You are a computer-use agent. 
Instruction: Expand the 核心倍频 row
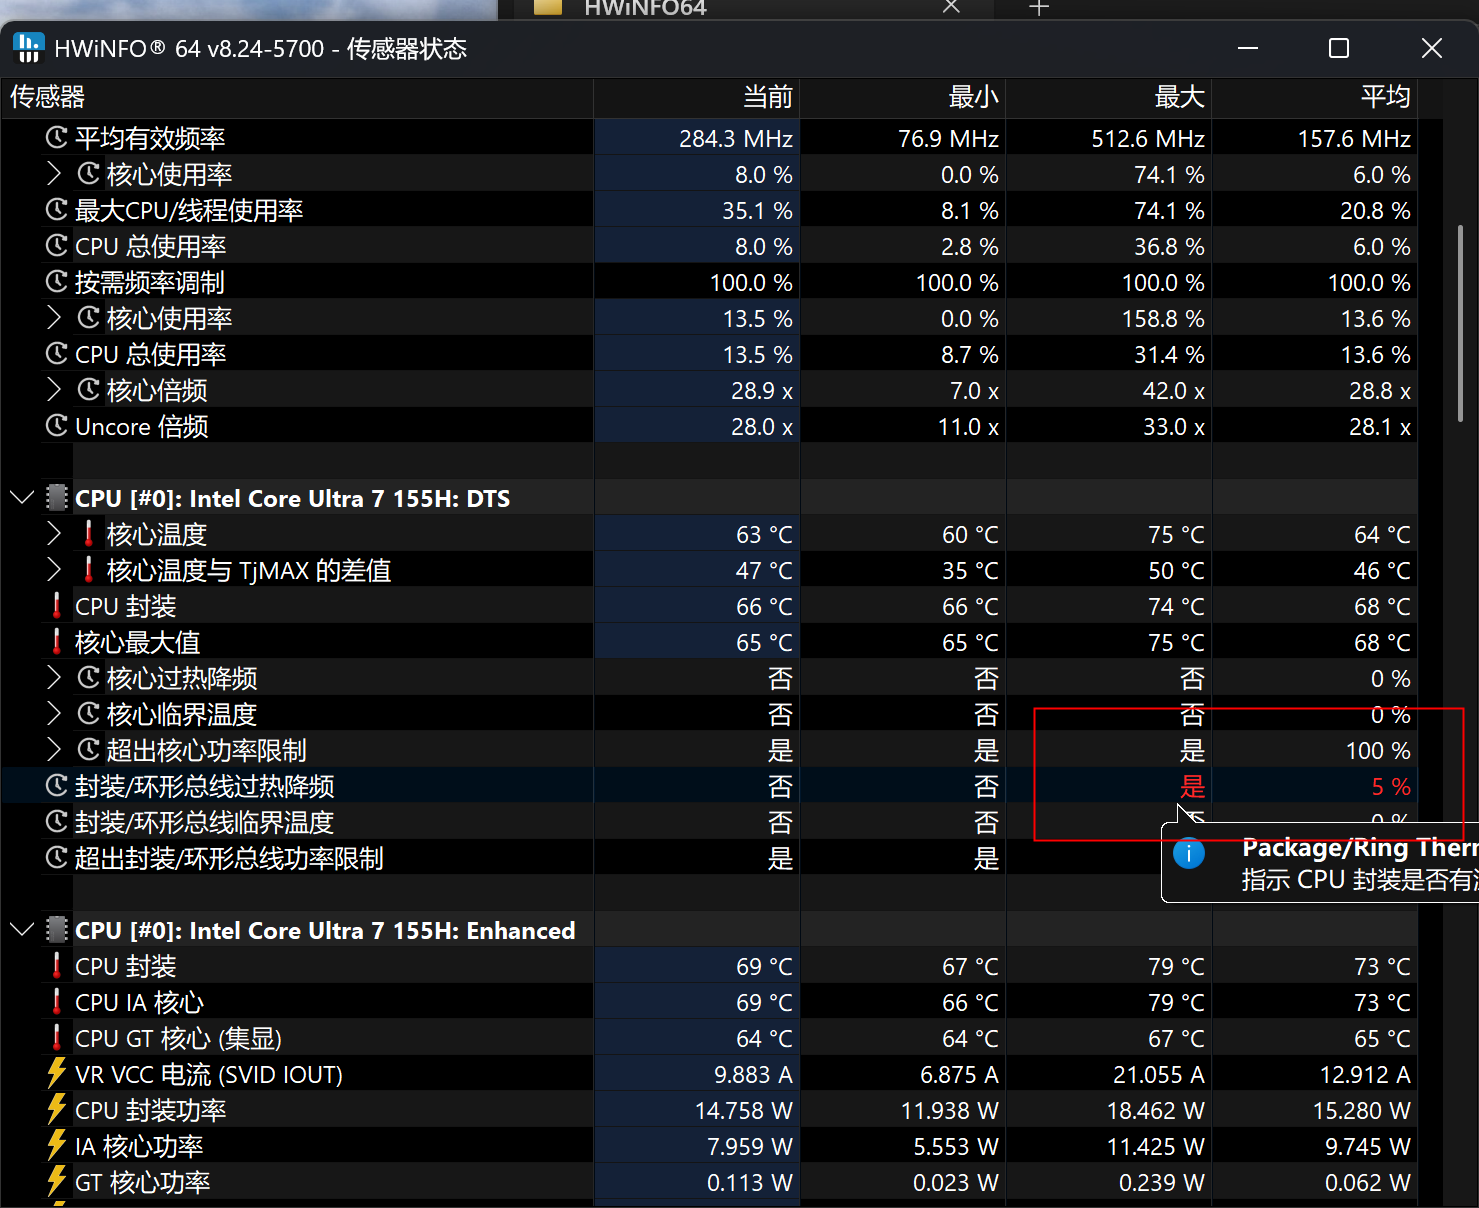point(54,390)
